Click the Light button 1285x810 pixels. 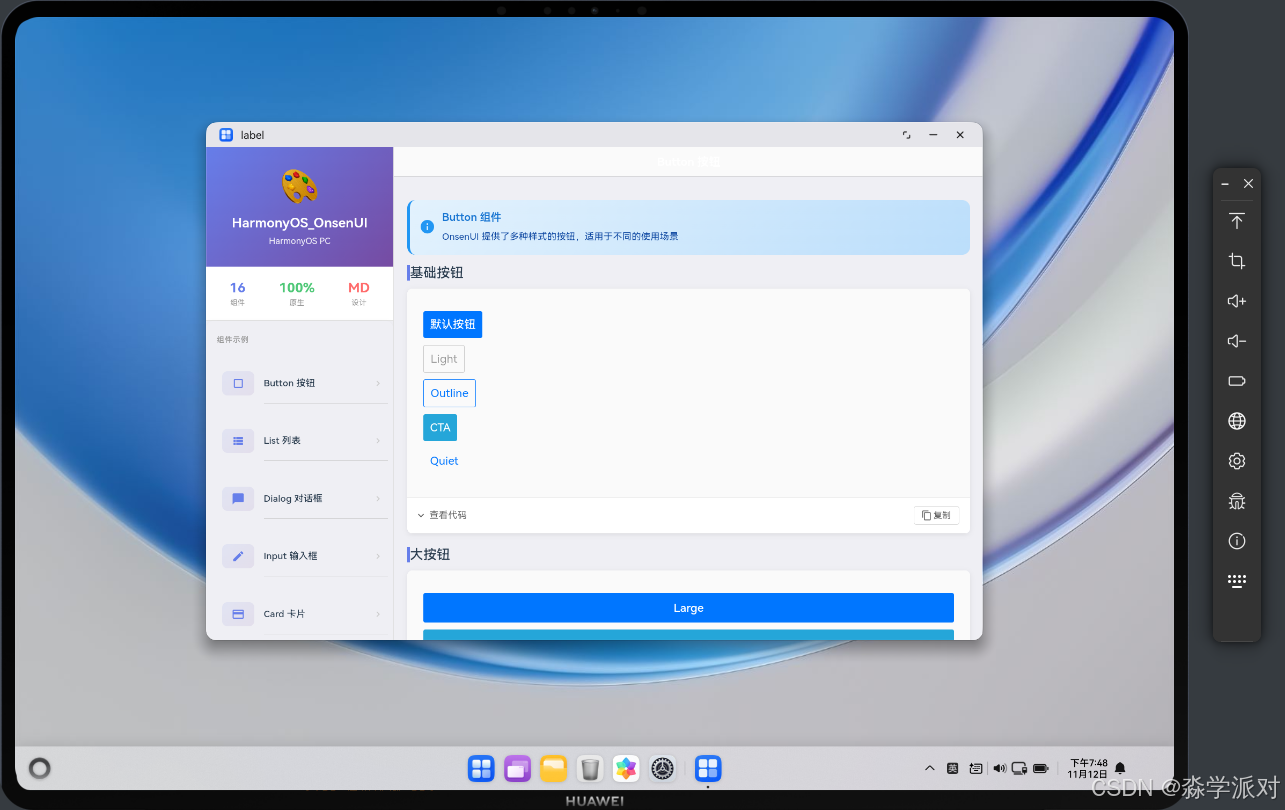coord(444,359)
